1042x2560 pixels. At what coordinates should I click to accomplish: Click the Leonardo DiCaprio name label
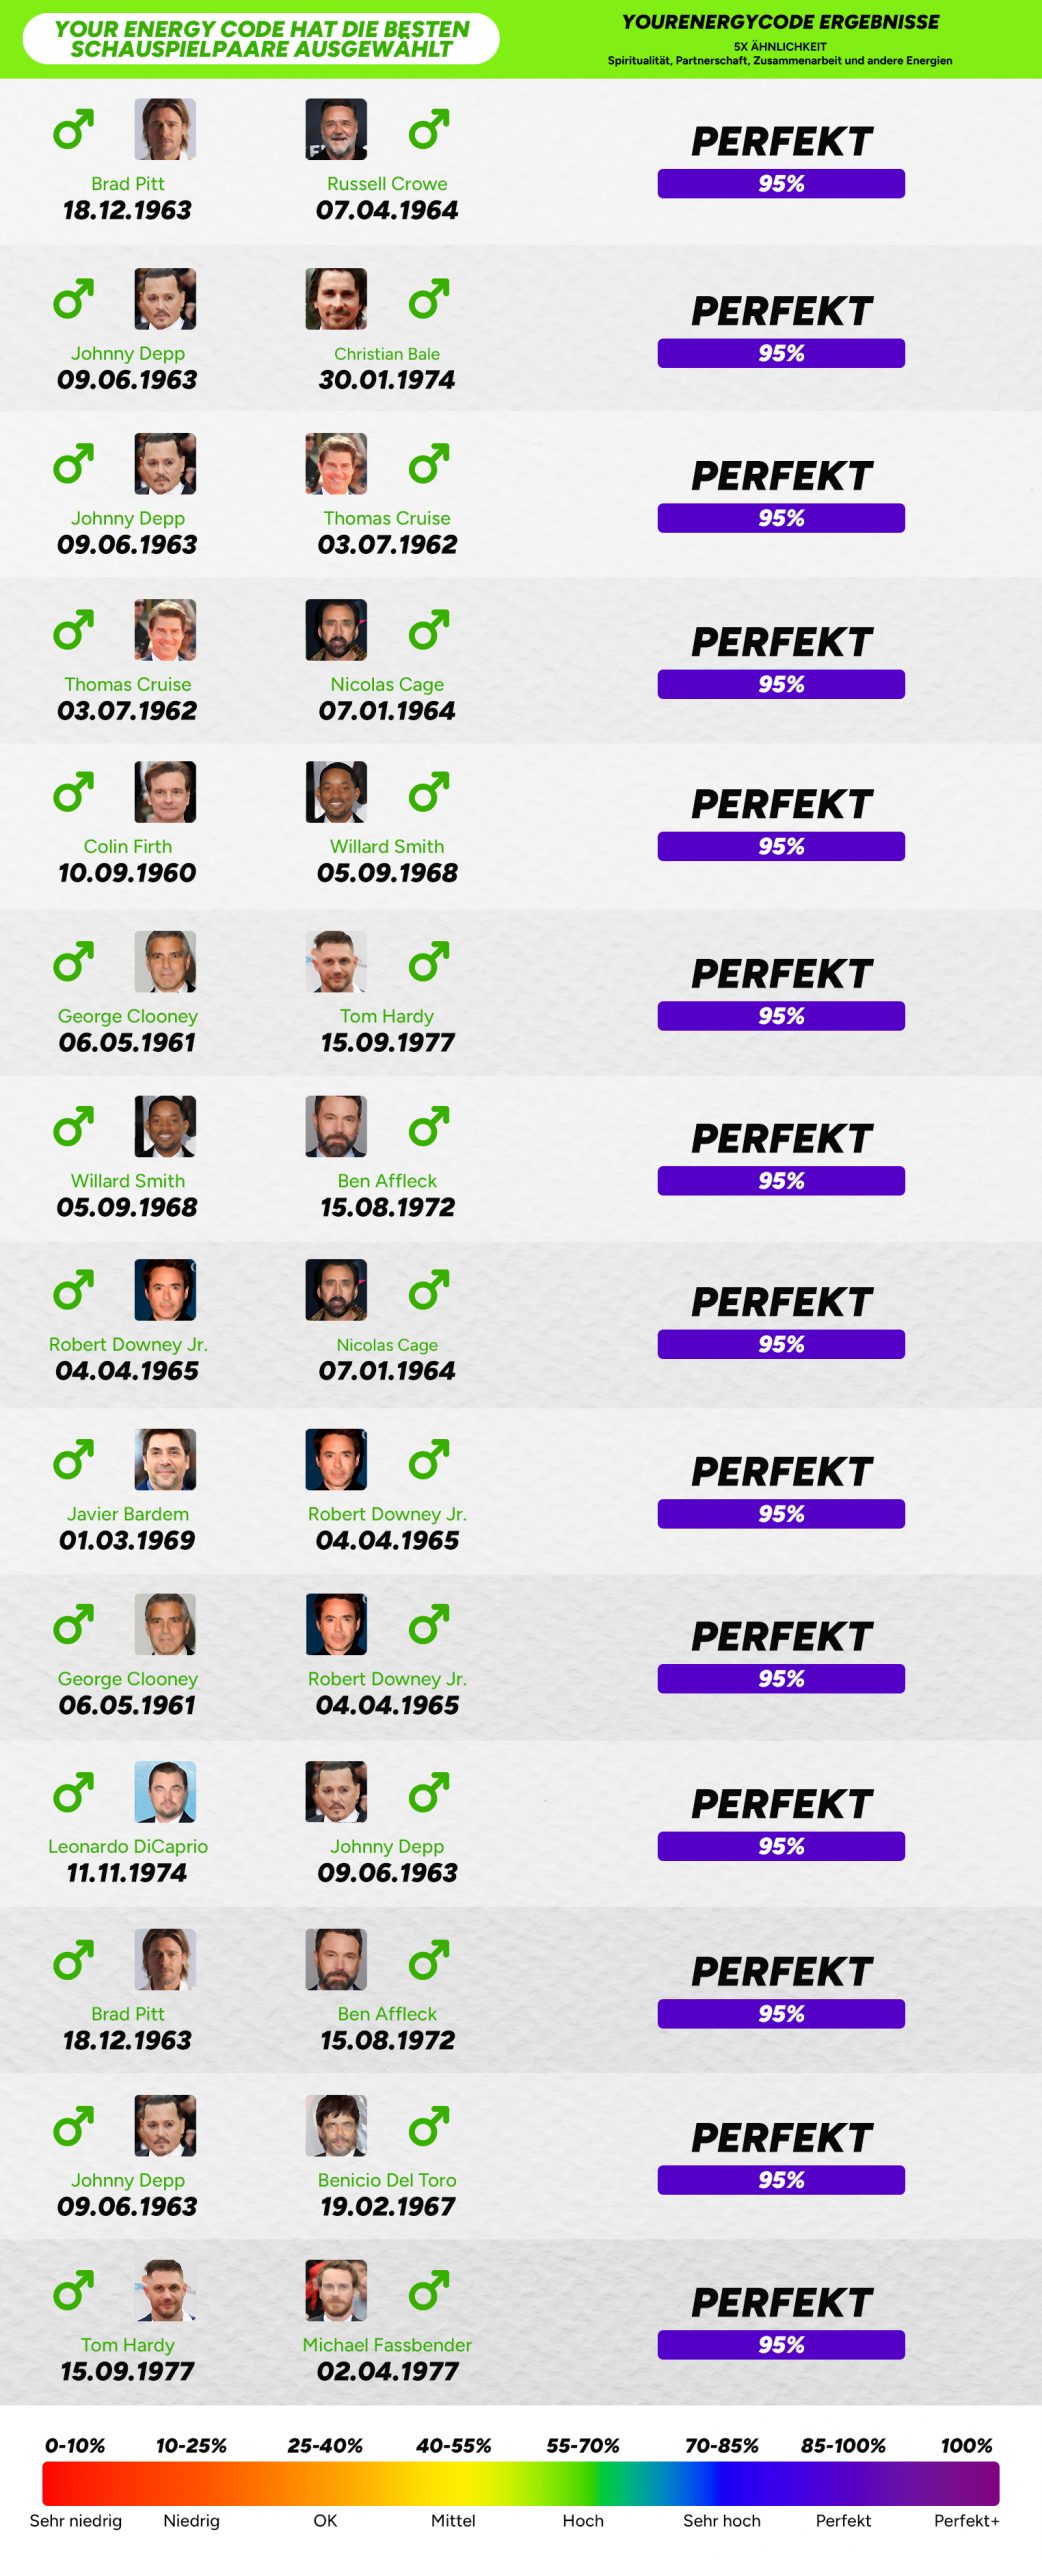(128, 1846)
